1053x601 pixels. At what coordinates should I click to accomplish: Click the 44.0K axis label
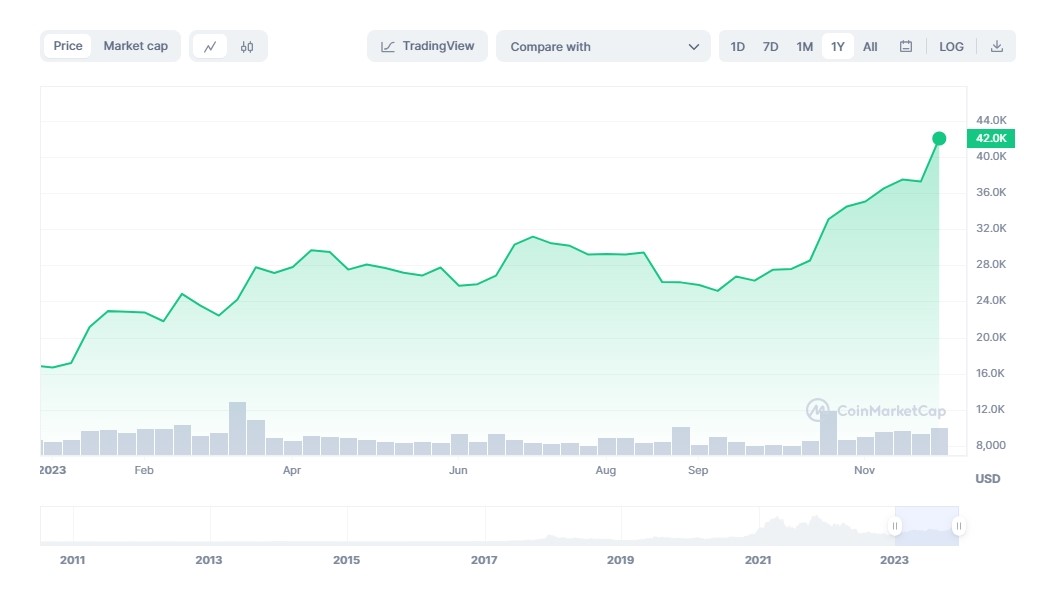(991, 120)
